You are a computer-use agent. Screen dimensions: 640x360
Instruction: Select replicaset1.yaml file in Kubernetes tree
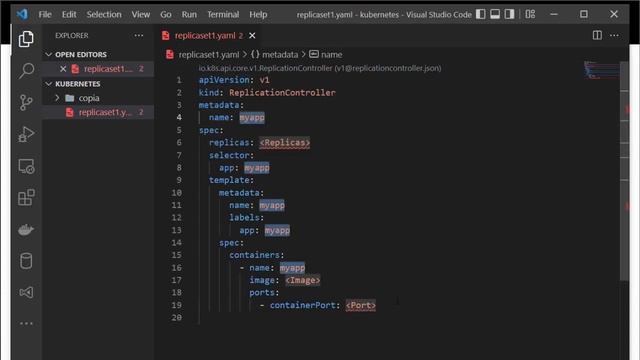(x=98, y=112)
